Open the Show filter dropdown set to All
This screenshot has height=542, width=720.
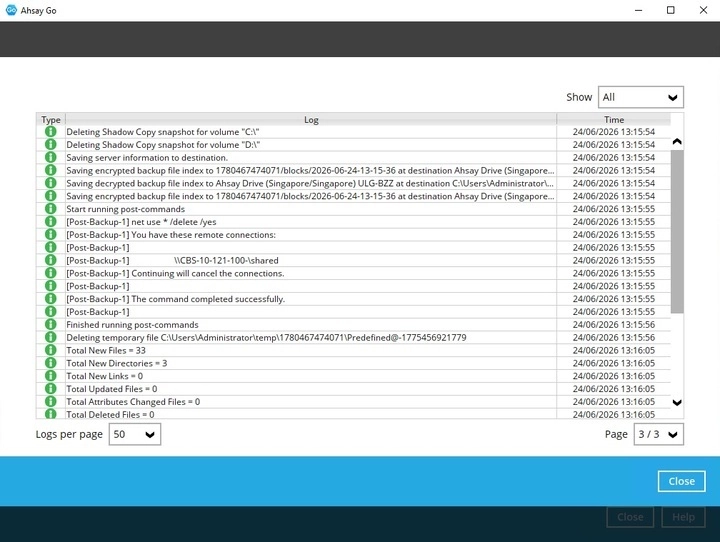coord(641,97)
